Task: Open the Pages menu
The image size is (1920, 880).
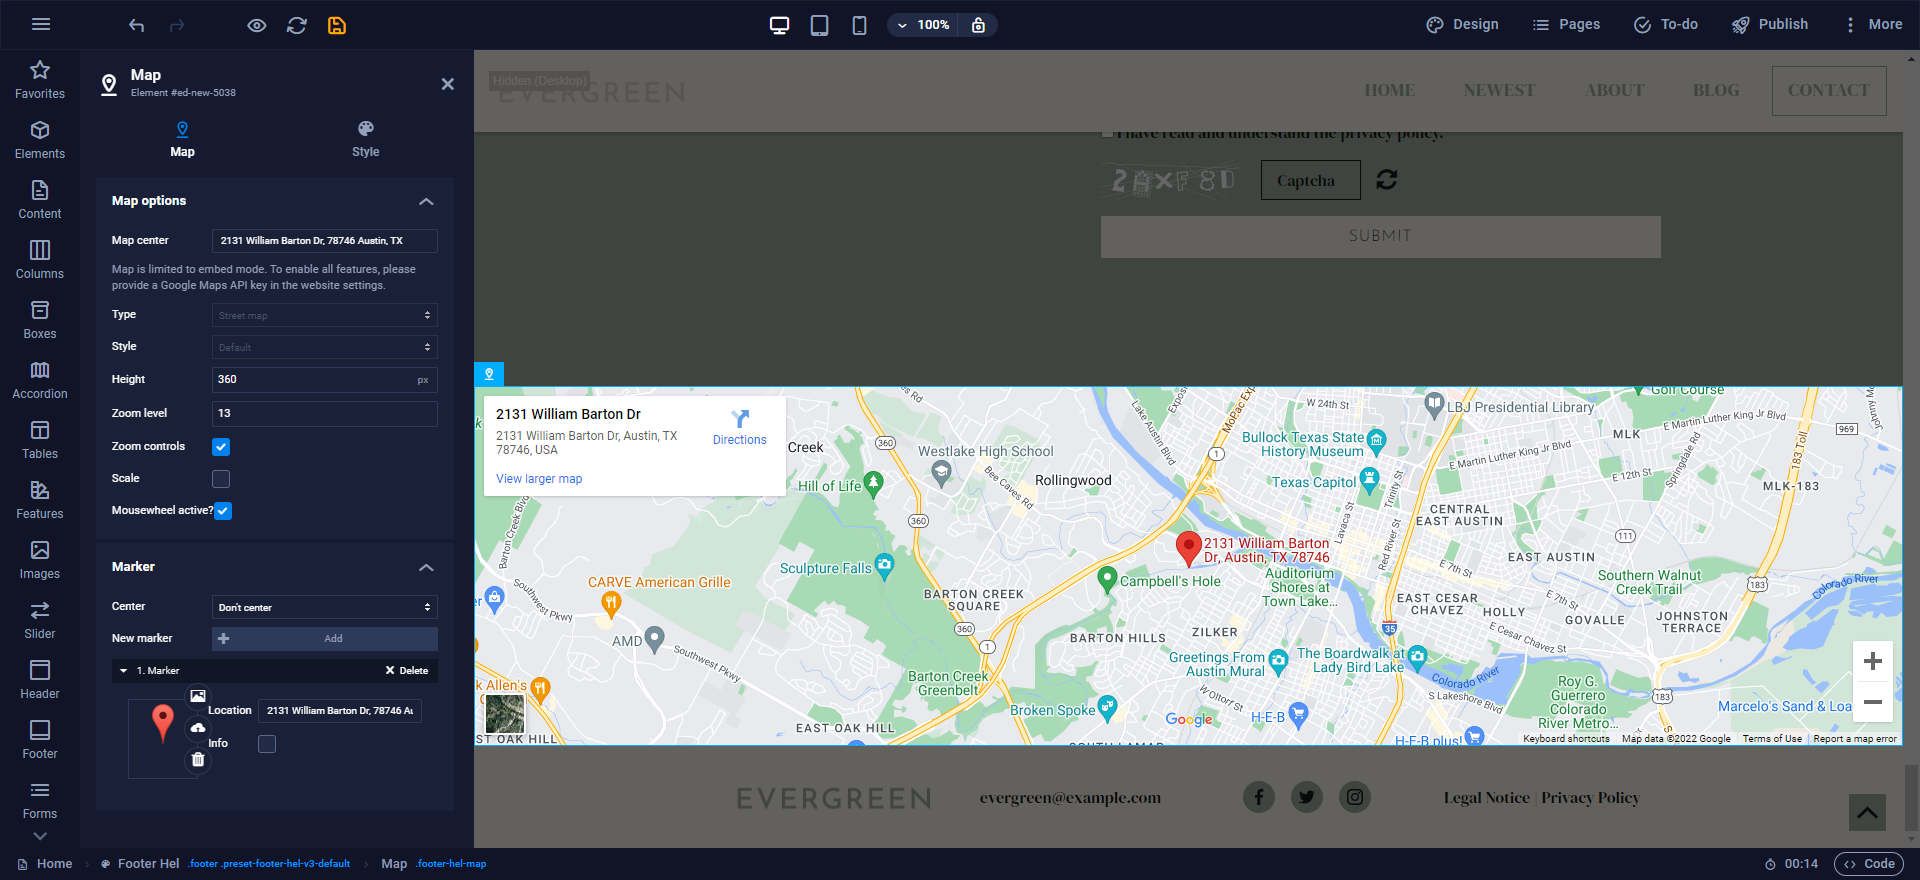Action: pos(1566,25)
